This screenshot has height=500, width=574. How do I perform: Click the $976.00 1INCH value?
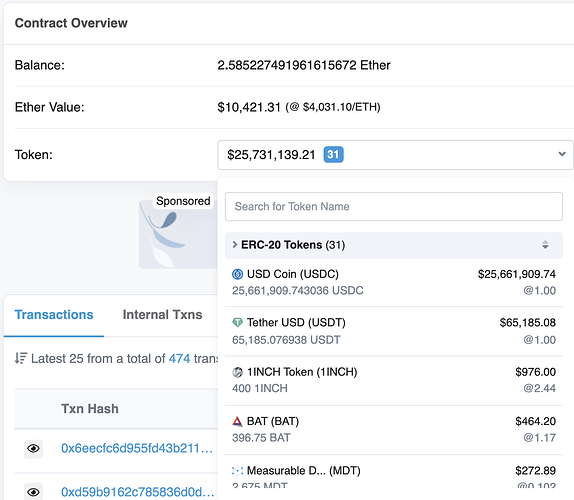[536, 372]
